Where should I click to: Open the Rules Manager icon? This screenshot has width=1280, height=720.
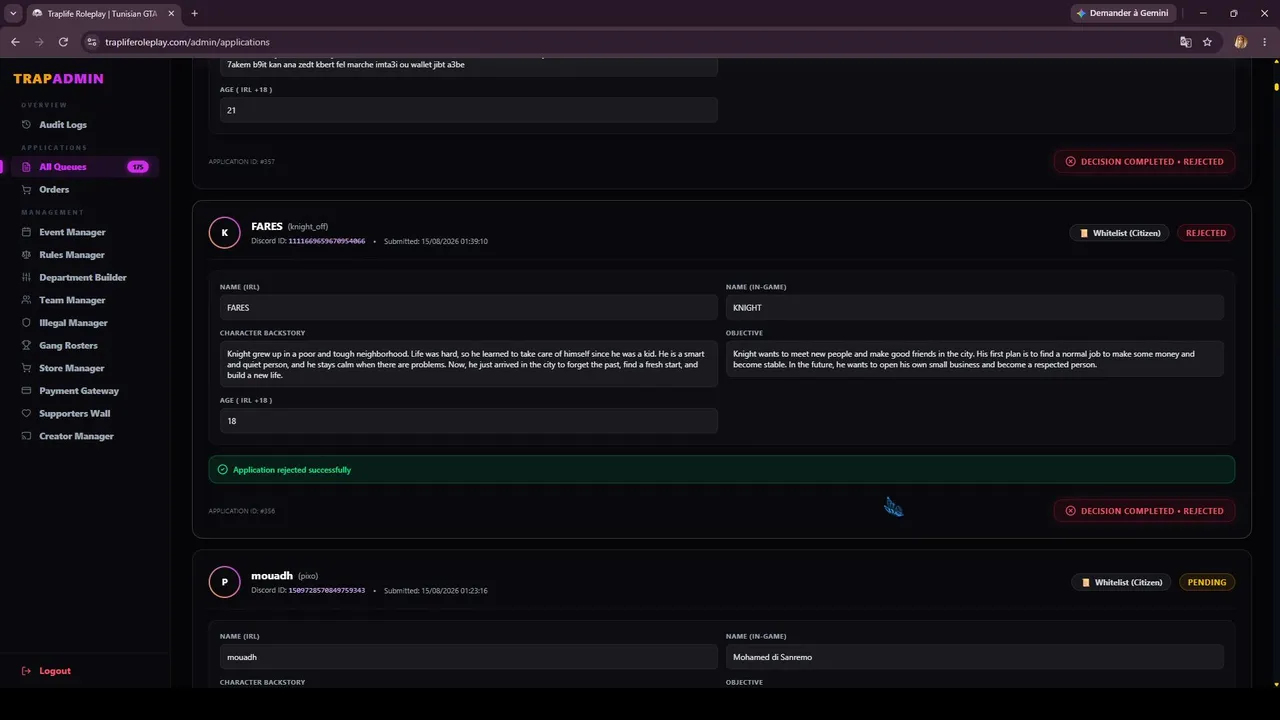27,255
